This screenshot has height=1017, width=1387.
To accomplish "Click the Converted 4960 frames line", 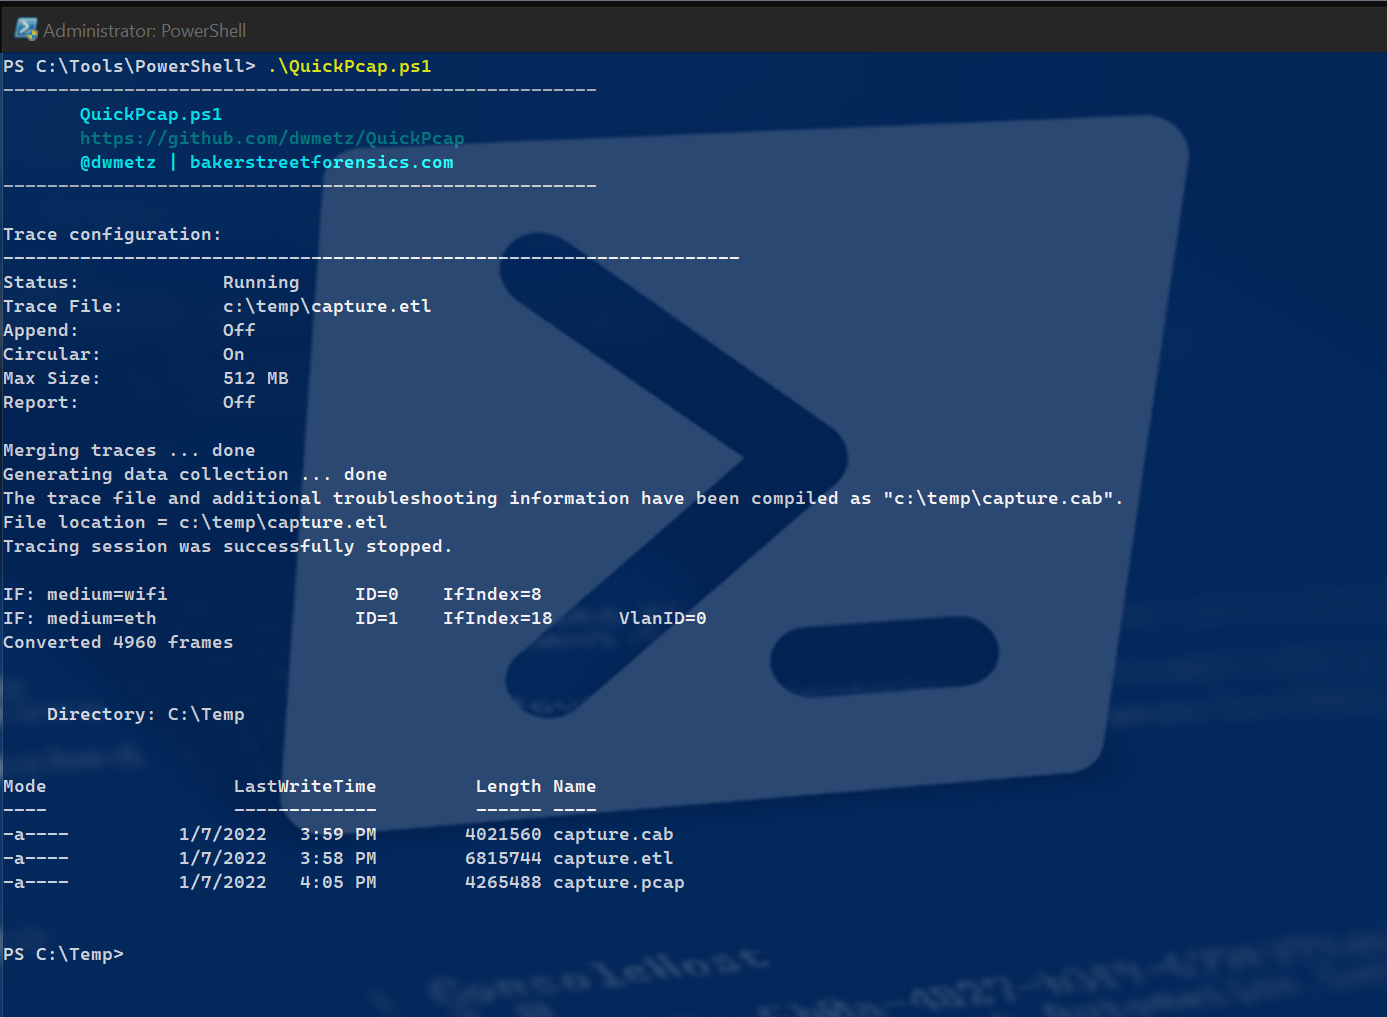I will [118, 643].
